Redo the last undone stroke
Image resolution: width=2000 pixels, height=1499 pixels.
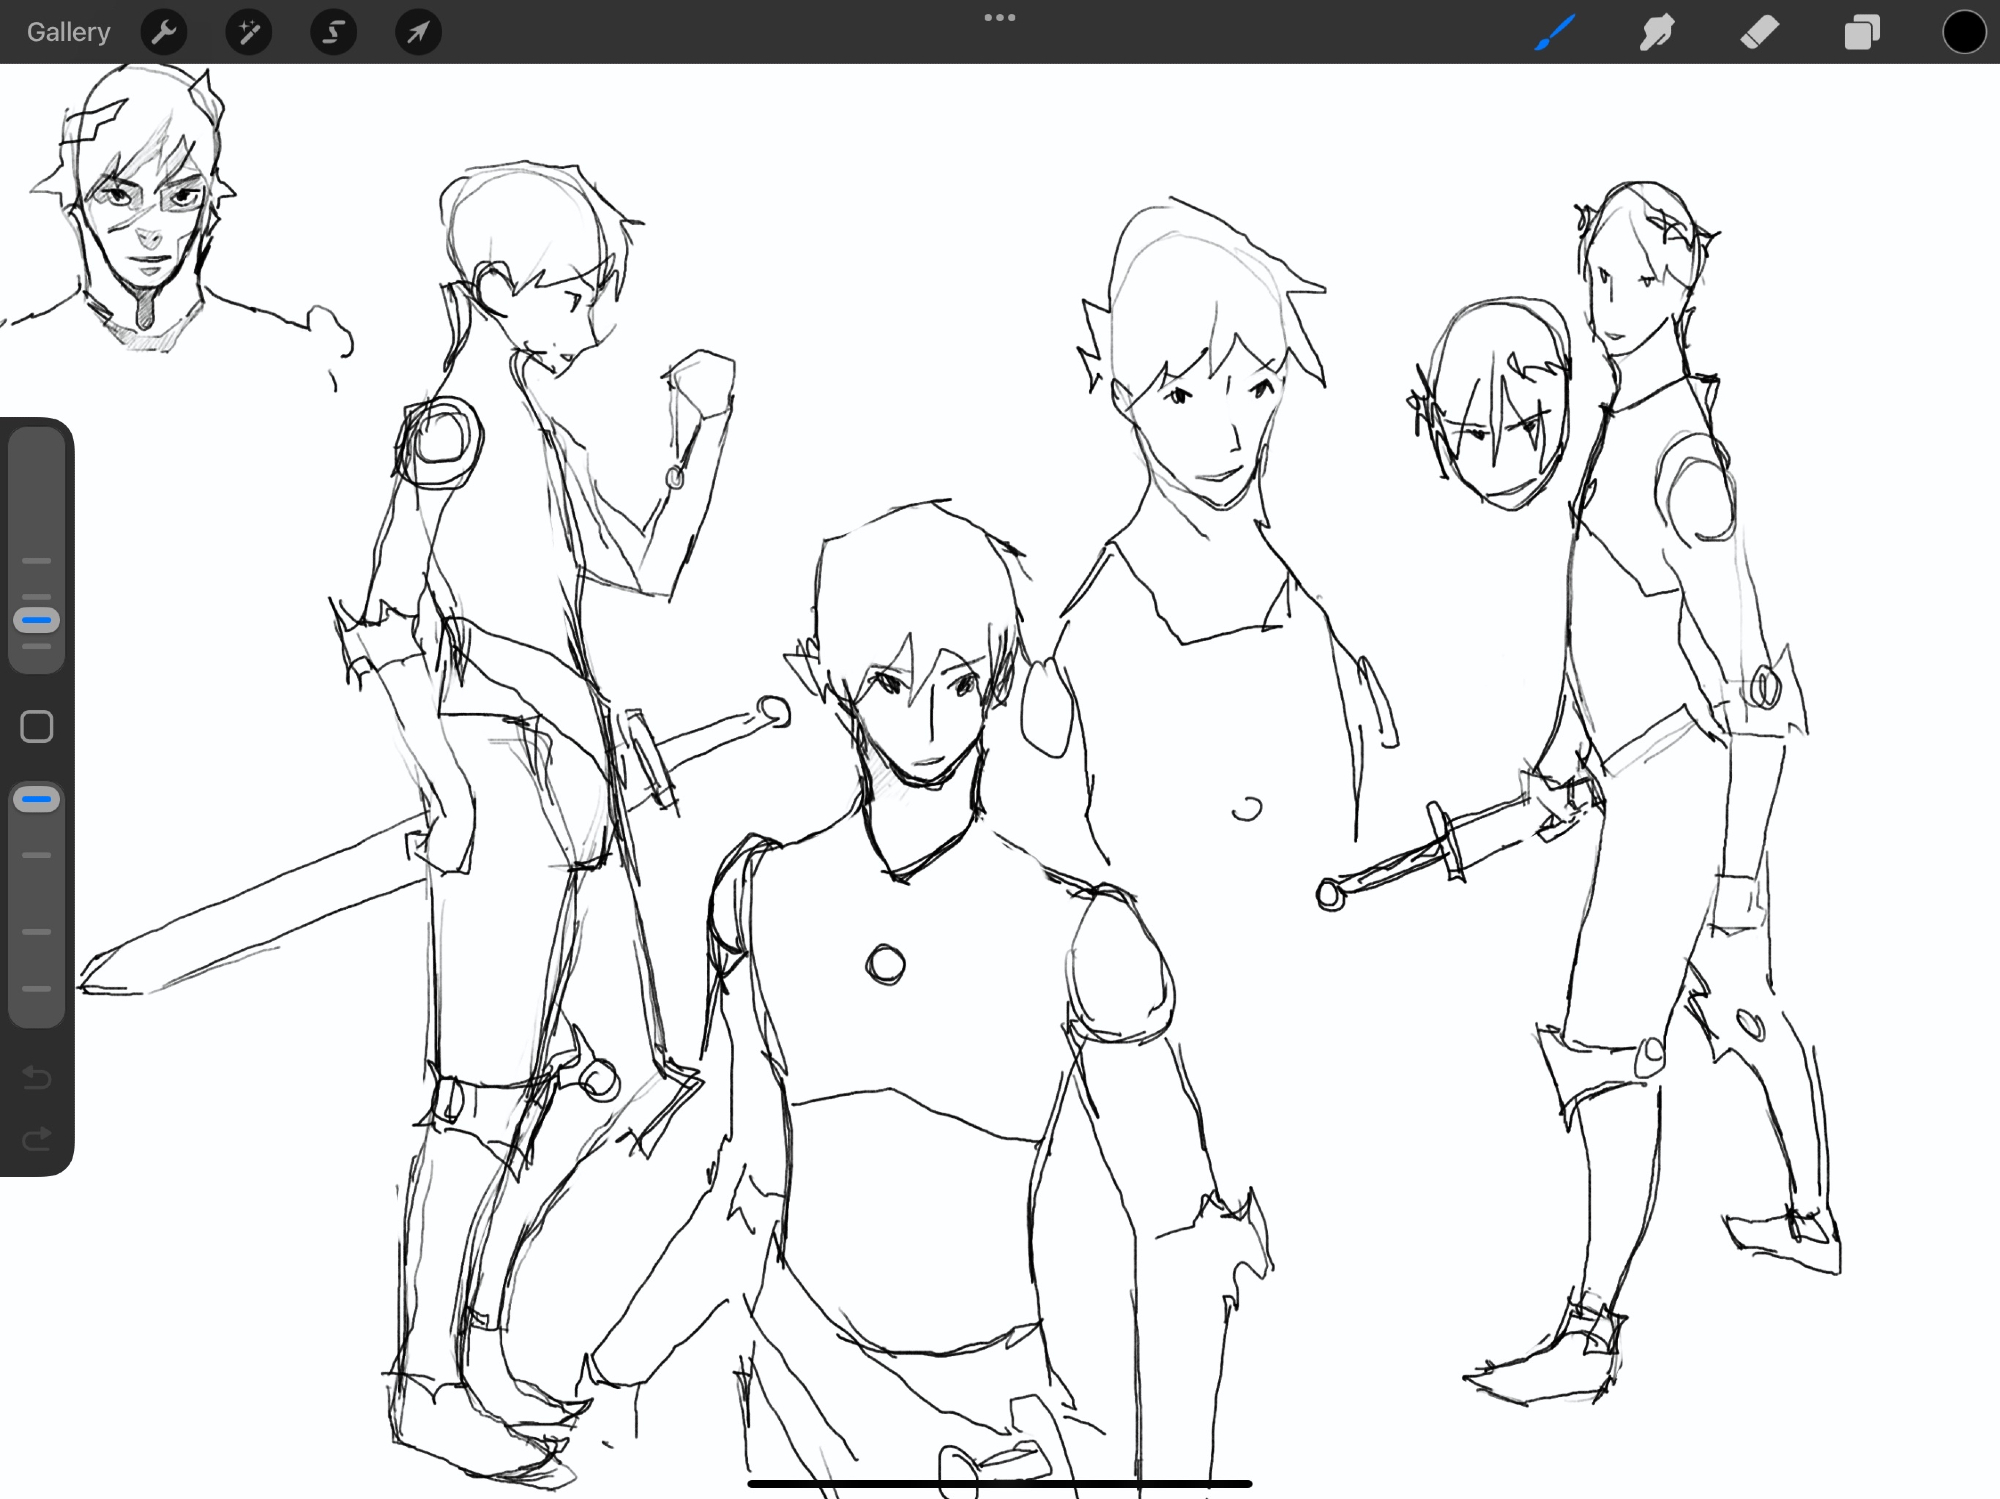37,1138
